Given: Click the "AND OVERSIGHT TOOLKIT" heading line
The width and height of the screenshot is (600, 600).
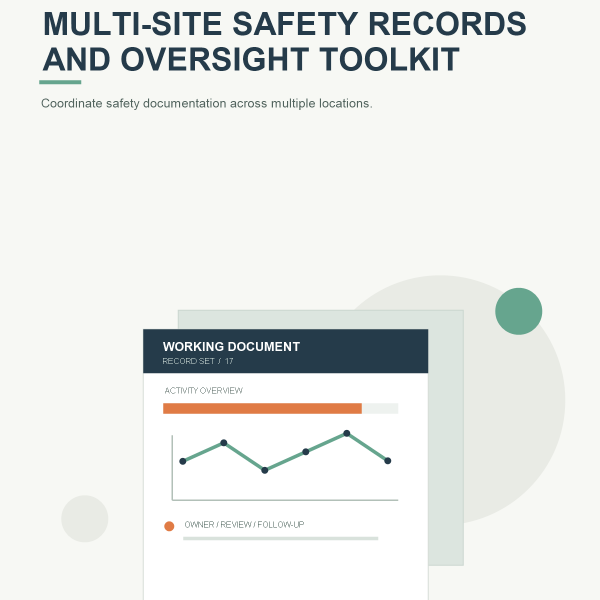Looking at the screenshot, I should (x=251, y=59).
